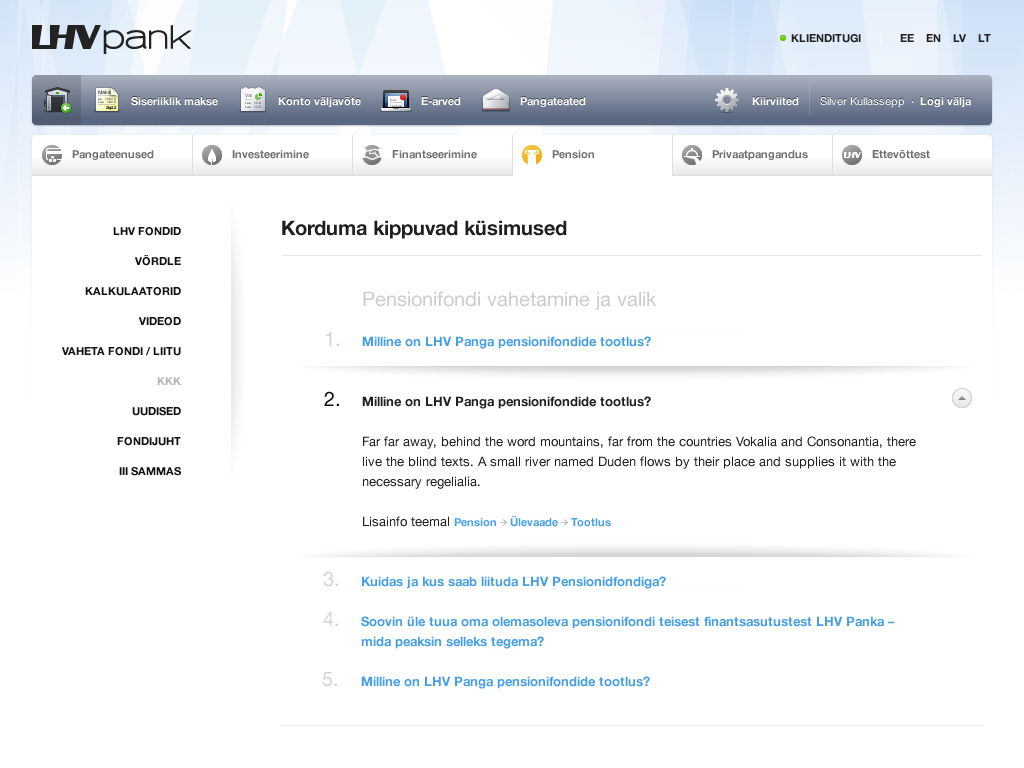Image resolution: width=1024 pixels, height=768 pixels.
Task: Follow the Tootlus breadcrumb link
Action: 590,522
